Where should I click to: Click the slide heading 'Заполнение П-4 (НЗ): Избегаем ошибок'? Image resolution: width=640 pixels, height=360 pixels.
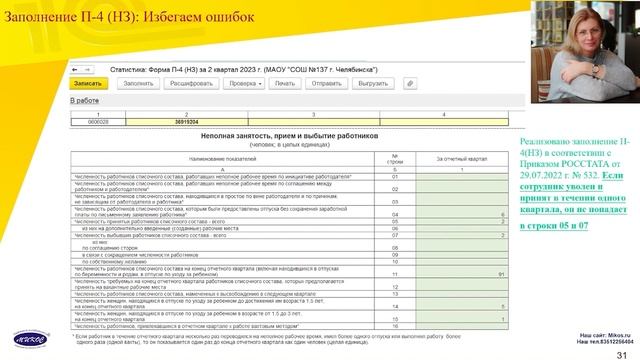(x=129, y=17)
